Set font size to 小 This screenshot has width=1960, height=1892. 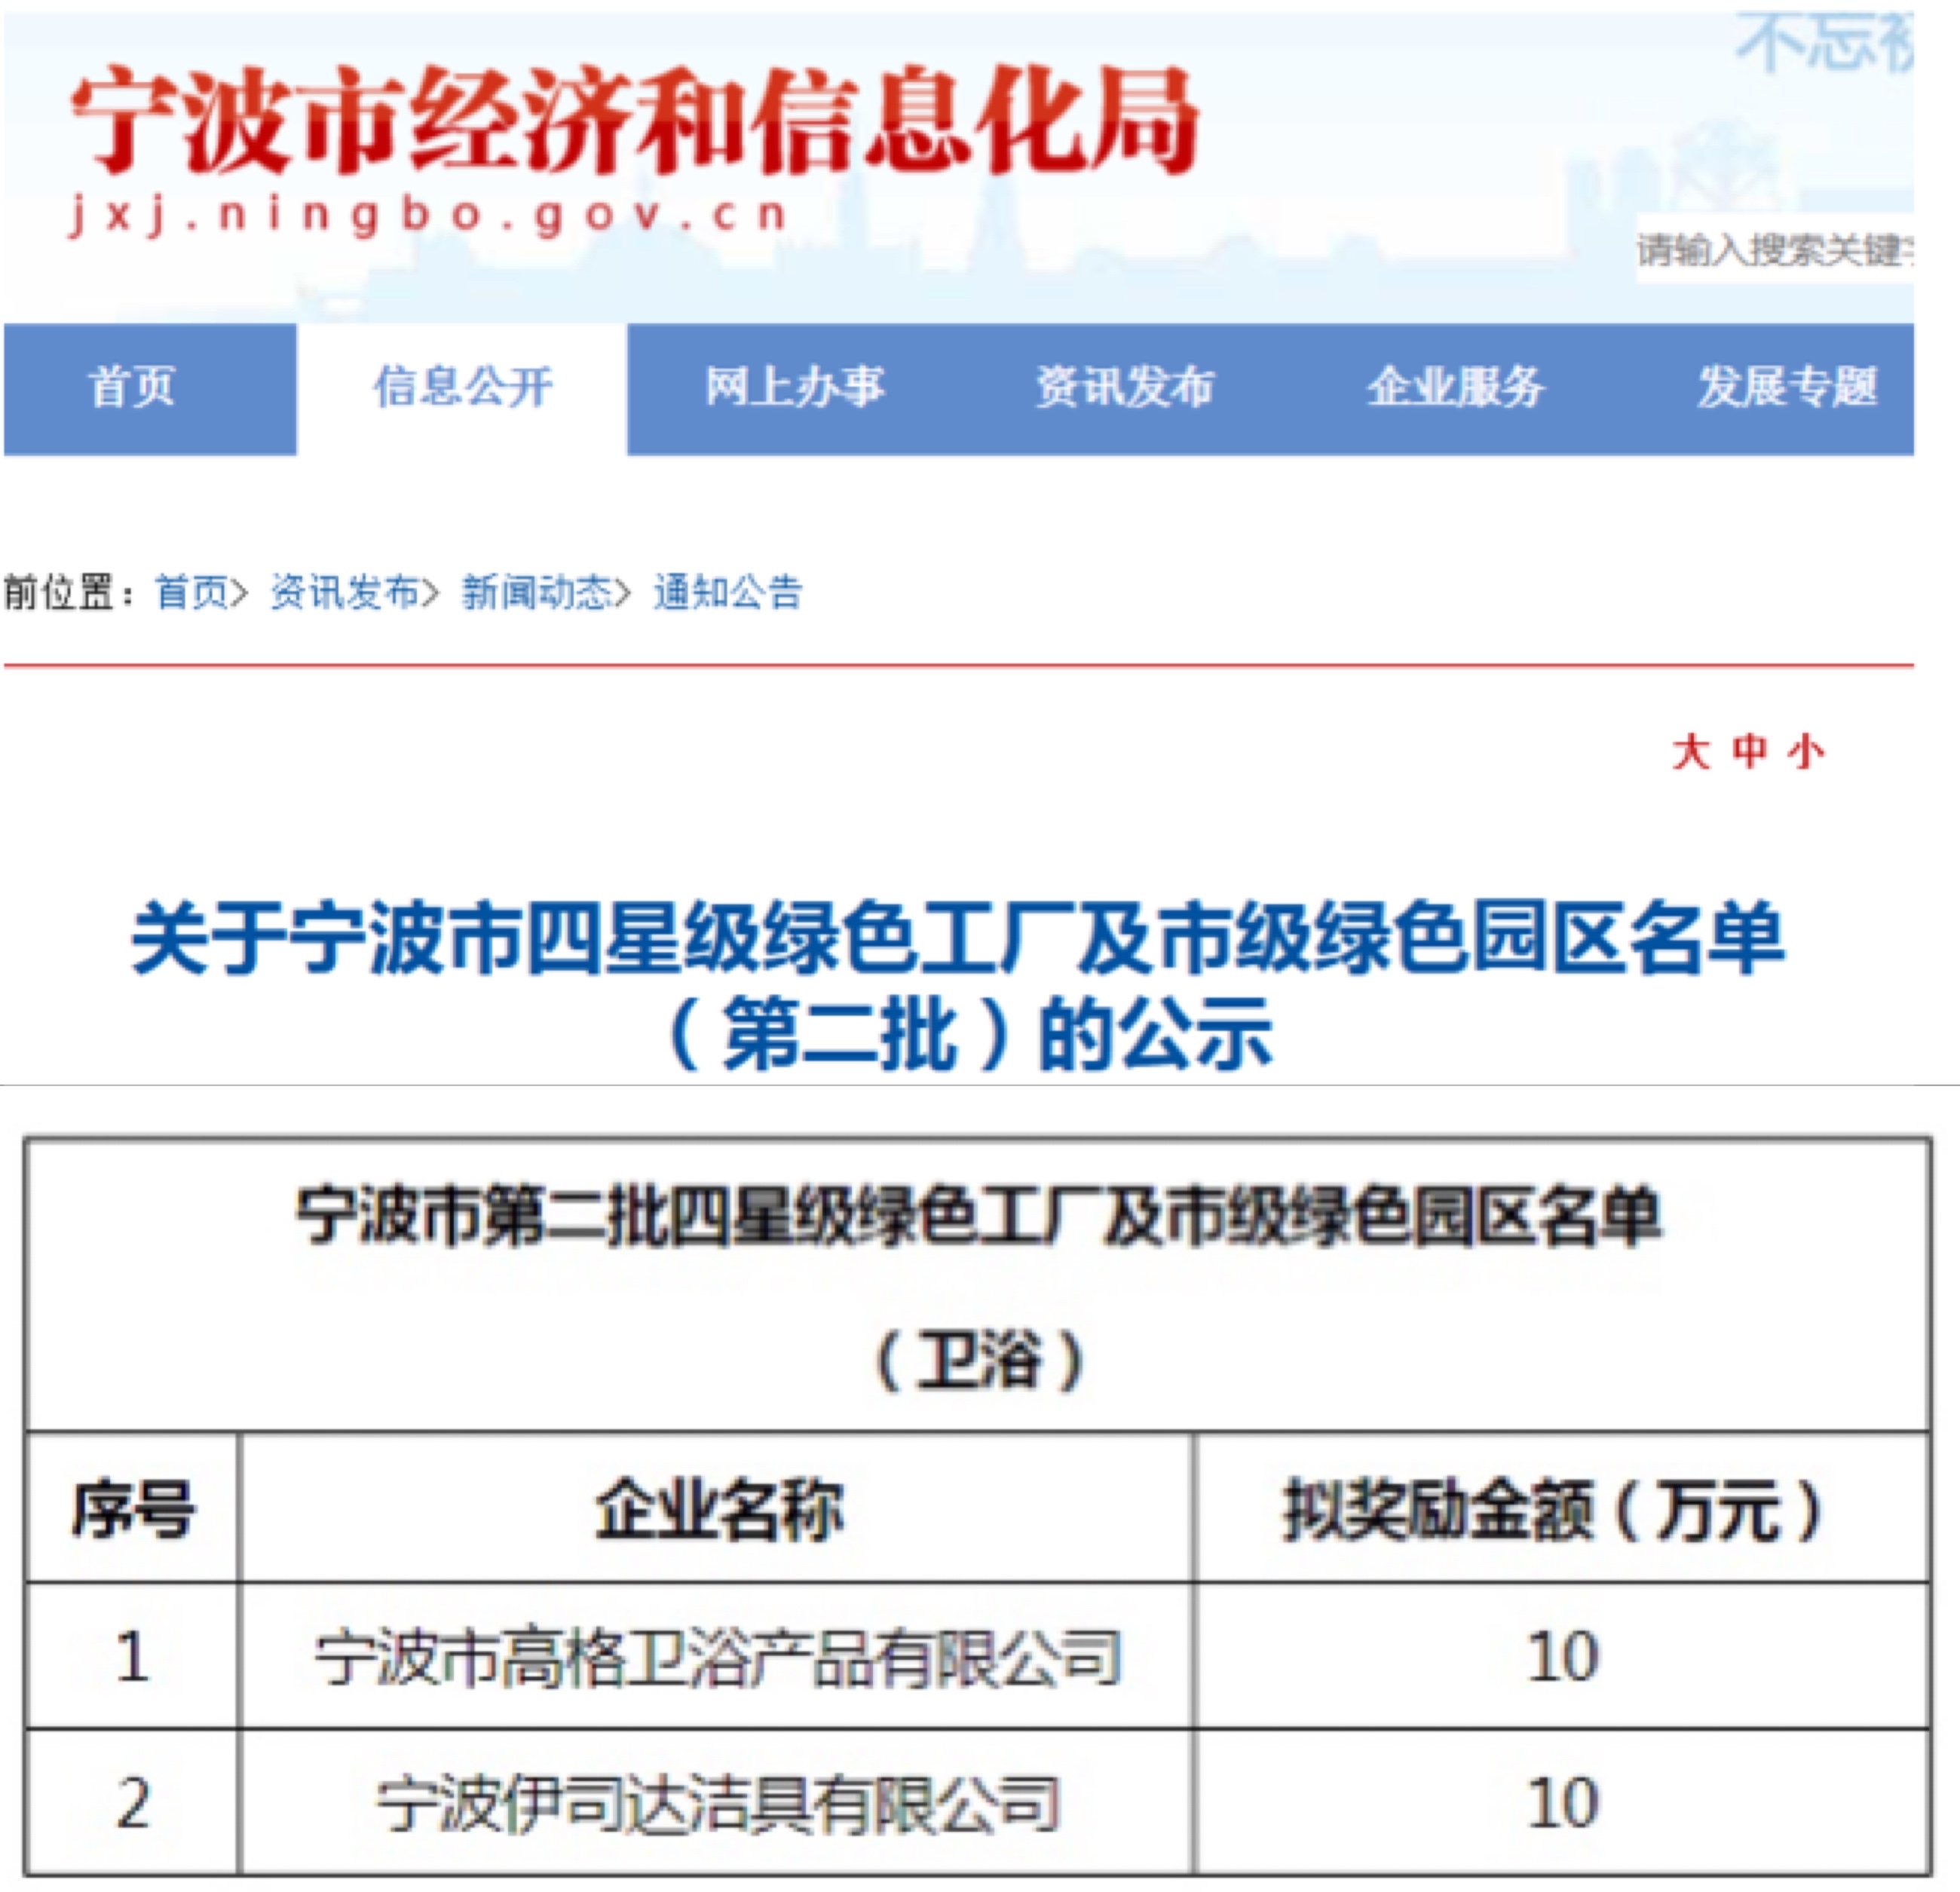pos(1807,751)
